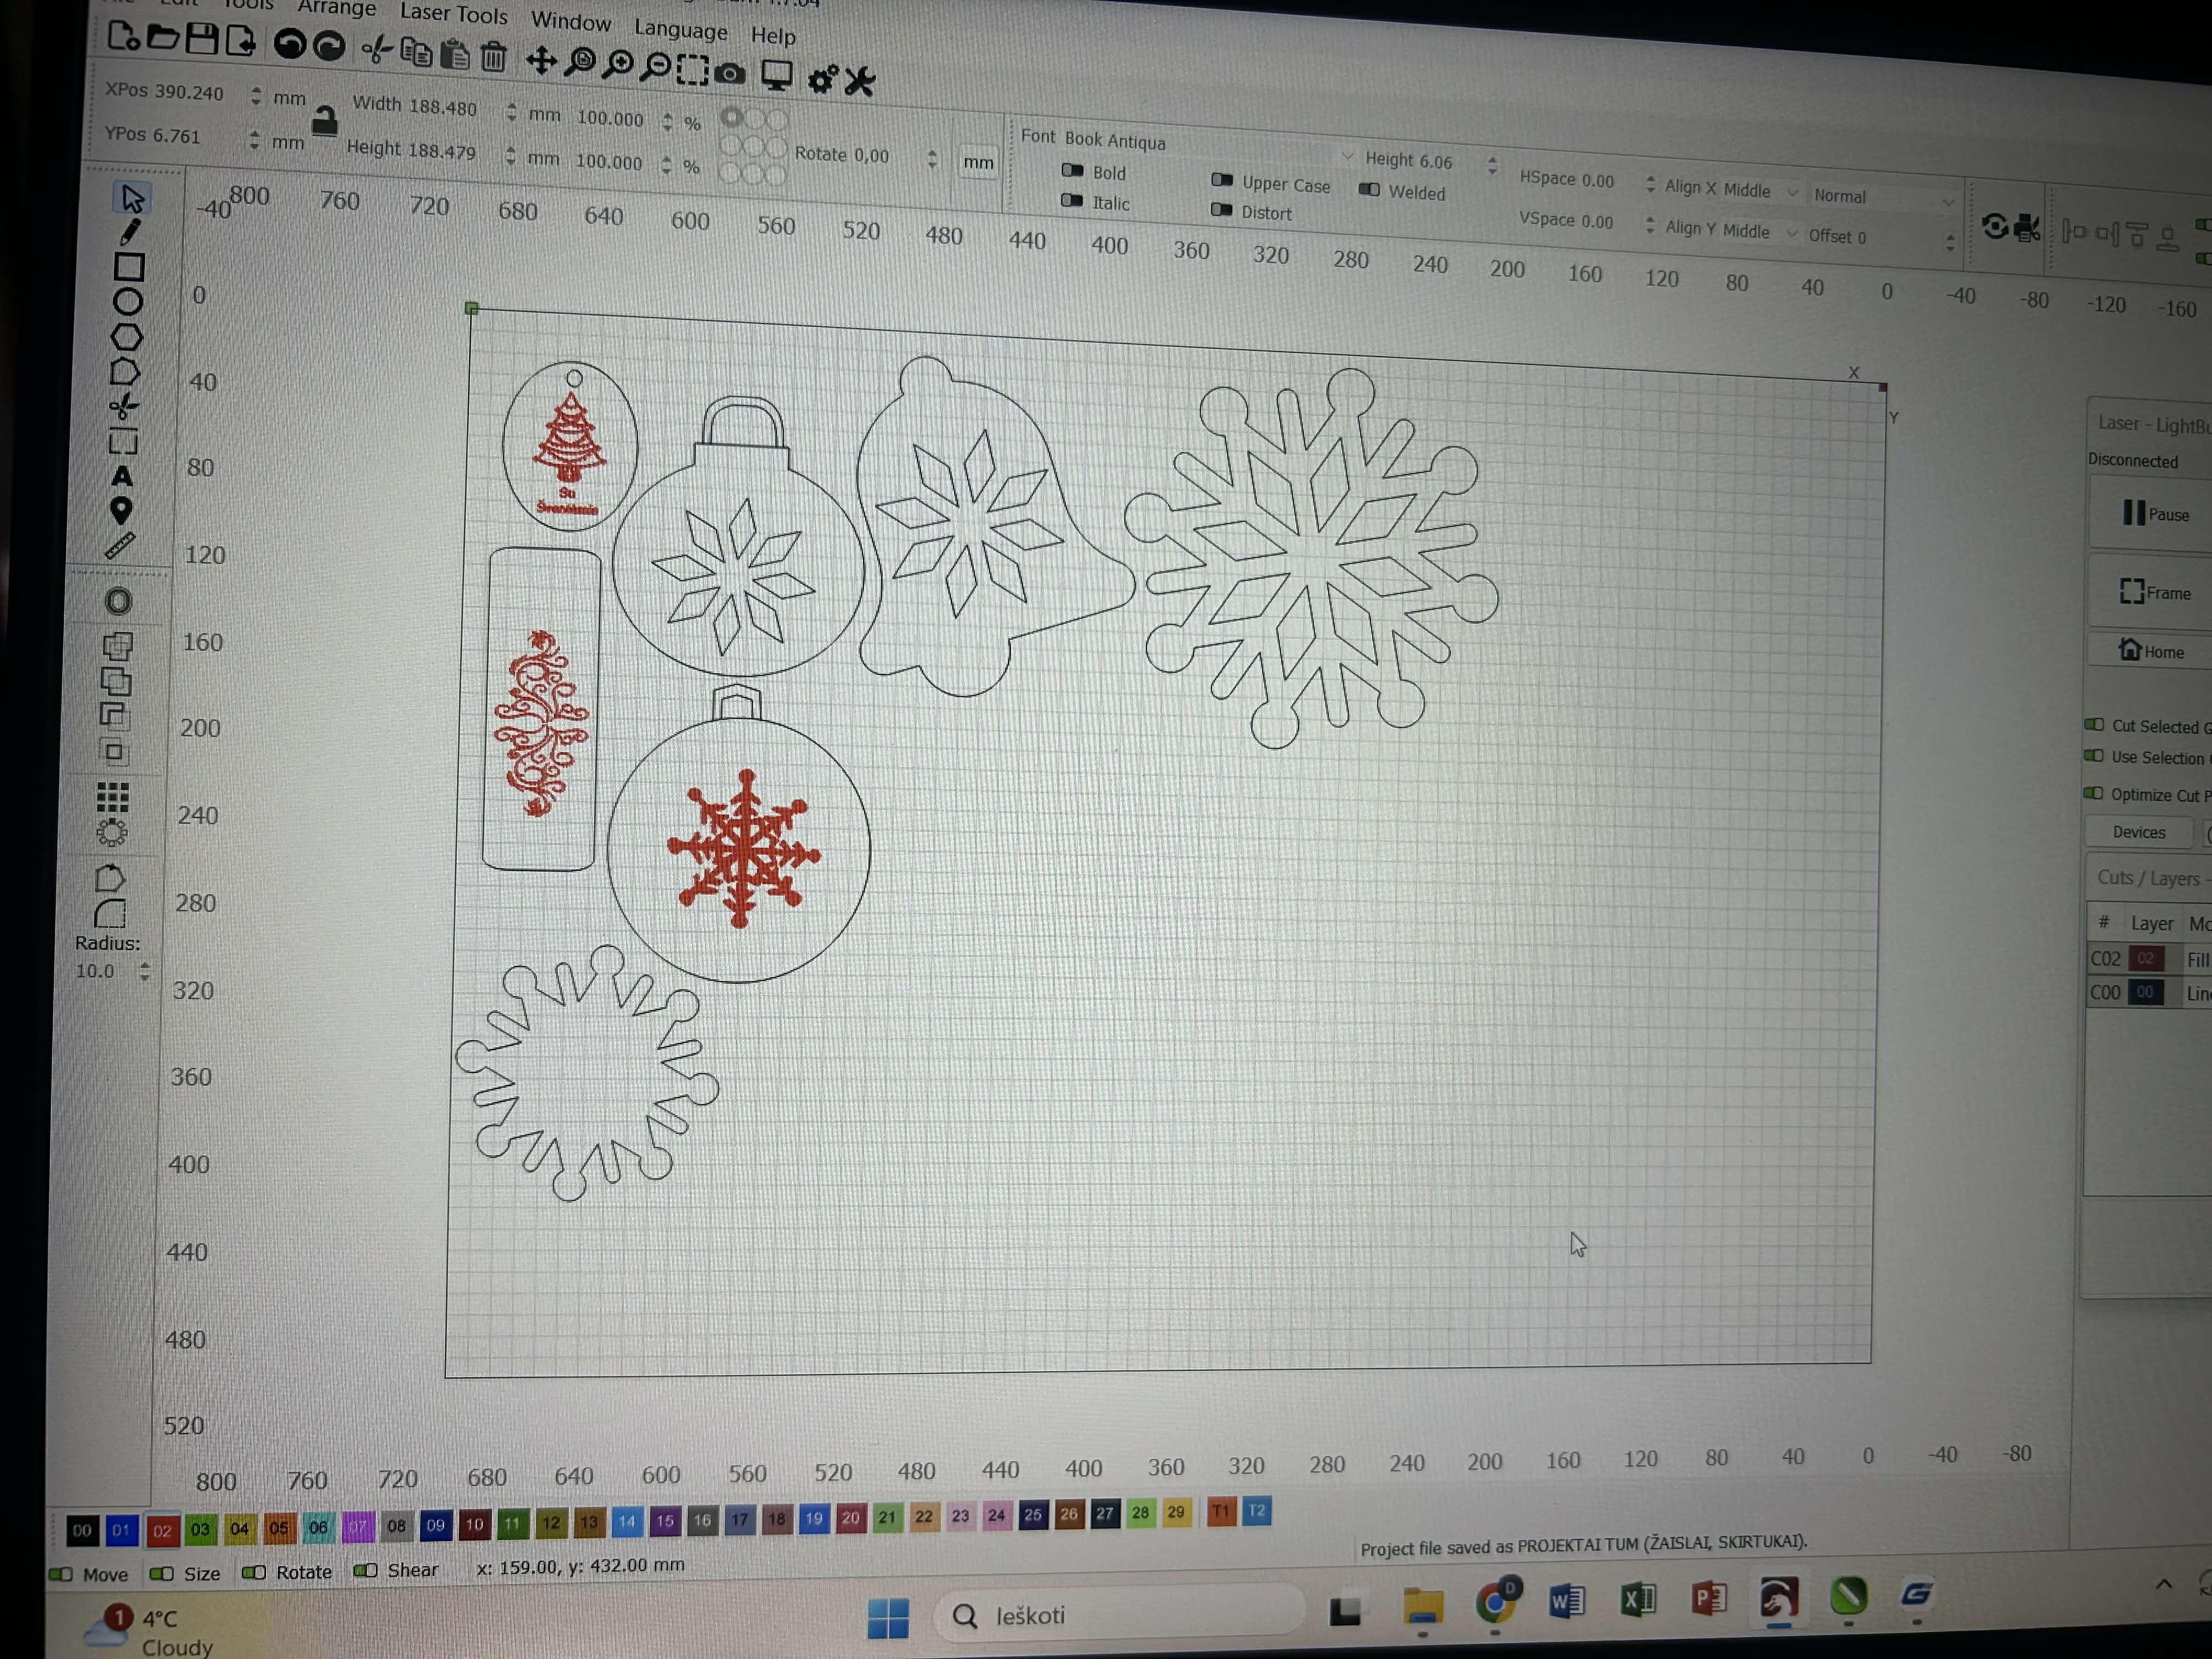The height and width of the screenshot is (1659, 2212).
Task: Click the Devices button
Action: click(x=2138, y=832)
